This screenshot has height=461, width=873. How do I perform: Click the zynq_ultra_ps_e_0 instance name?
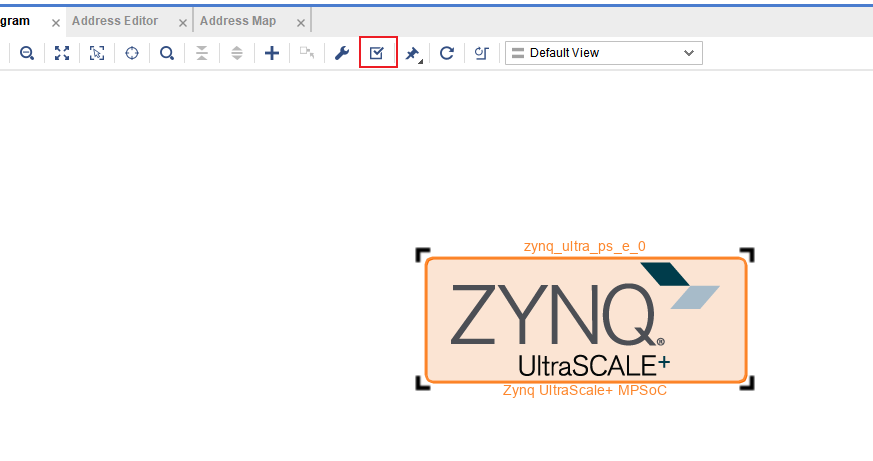click(x=585, y=246)
